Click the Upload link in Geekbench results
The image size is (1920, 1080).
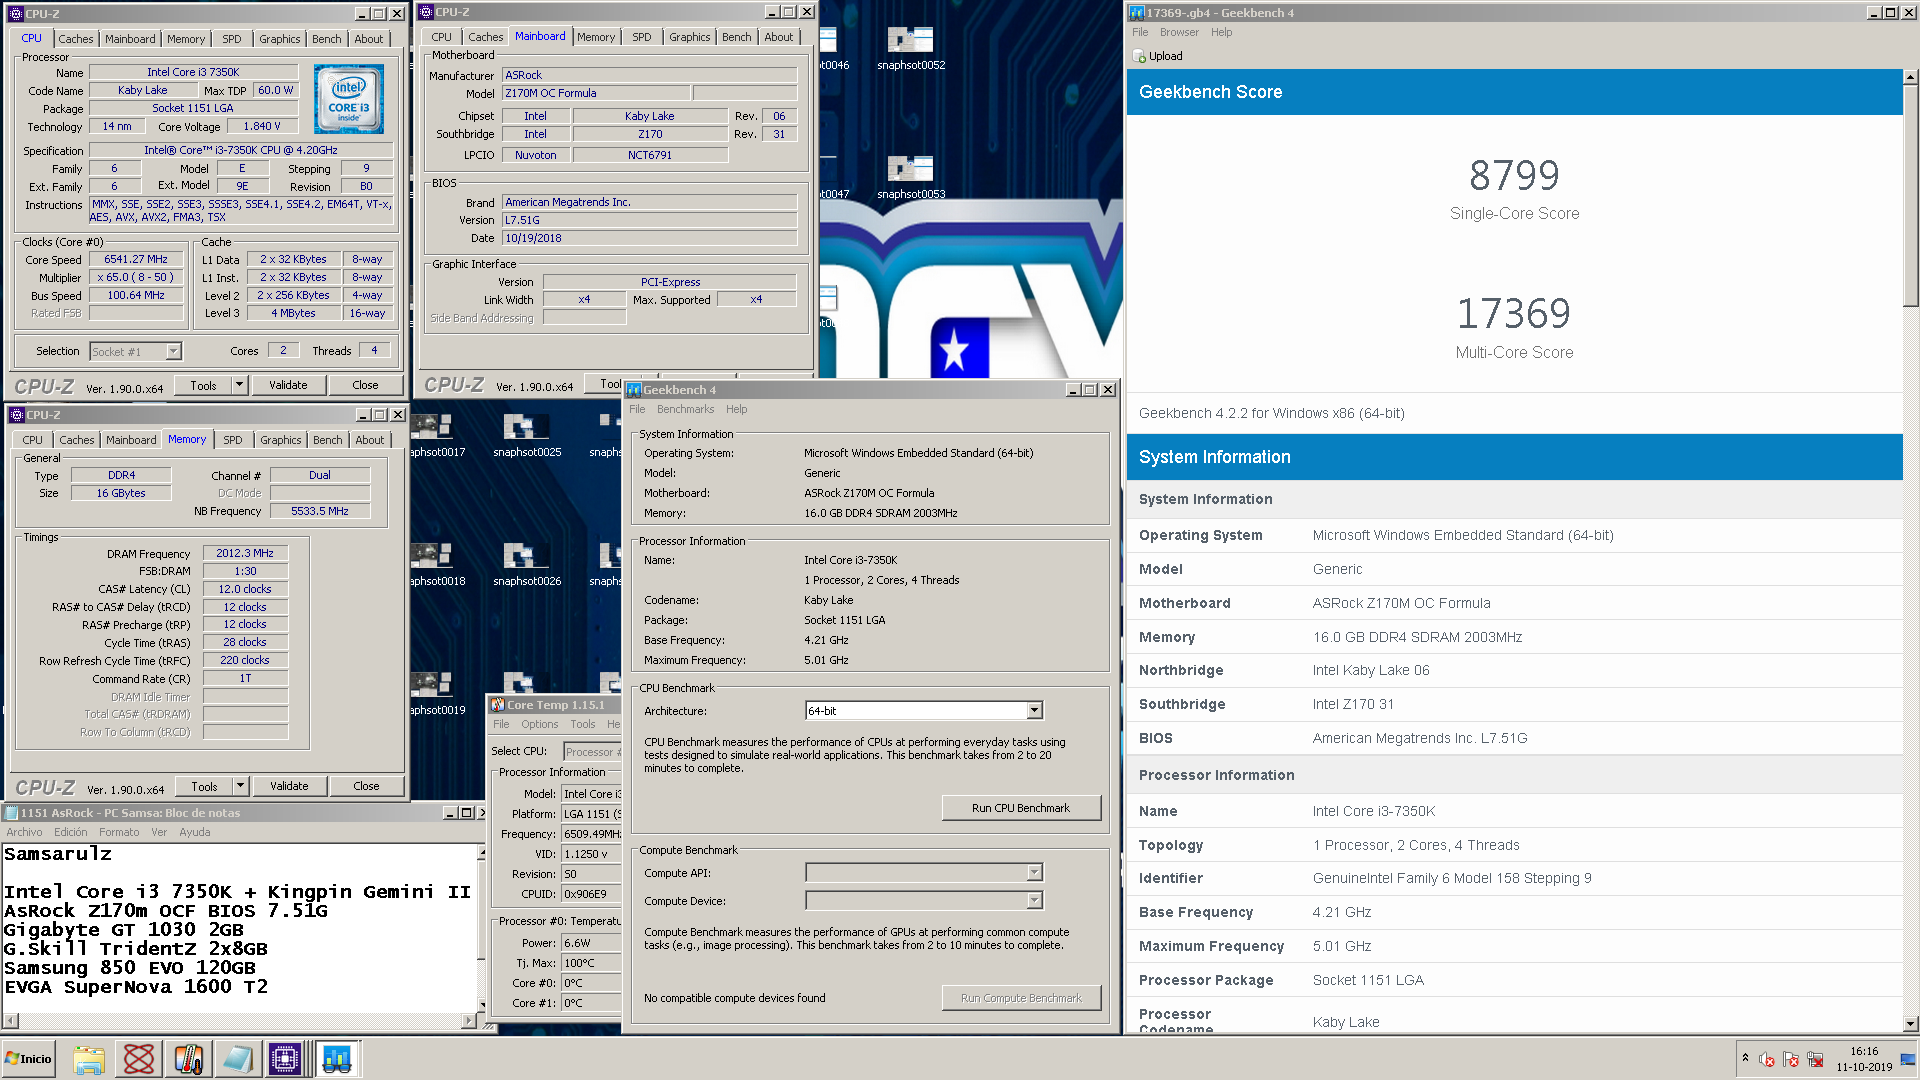pyautogui.click(x=1165, y=56)
